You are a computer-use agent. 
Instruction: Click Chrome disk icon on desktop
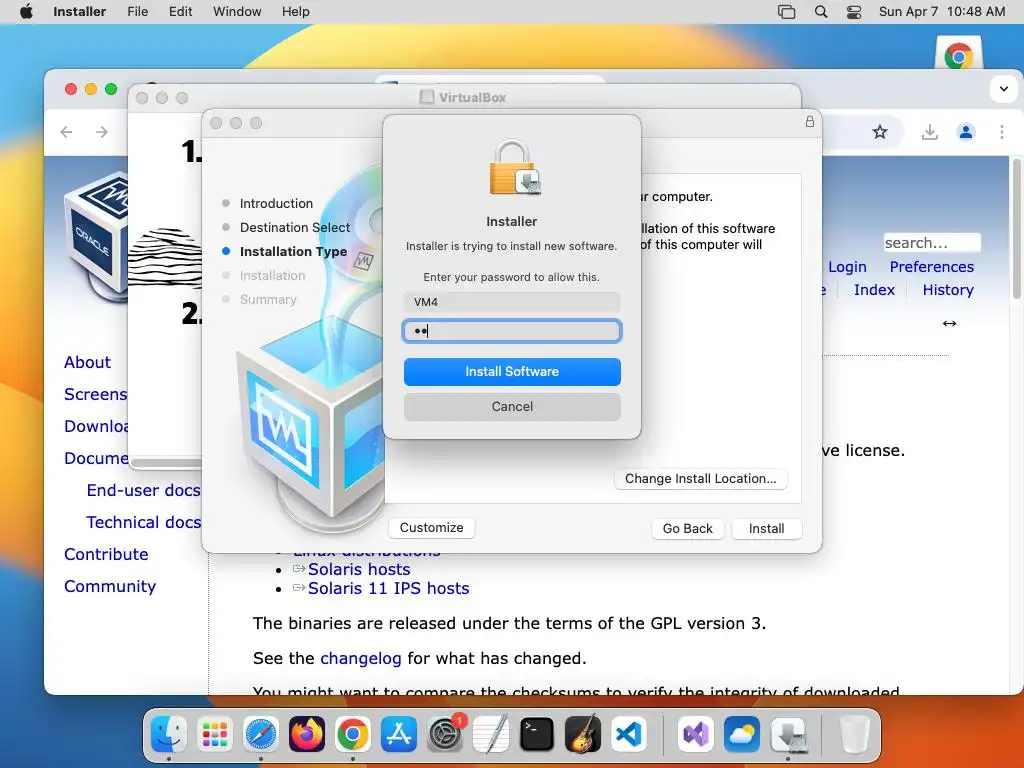click(958, 54)
